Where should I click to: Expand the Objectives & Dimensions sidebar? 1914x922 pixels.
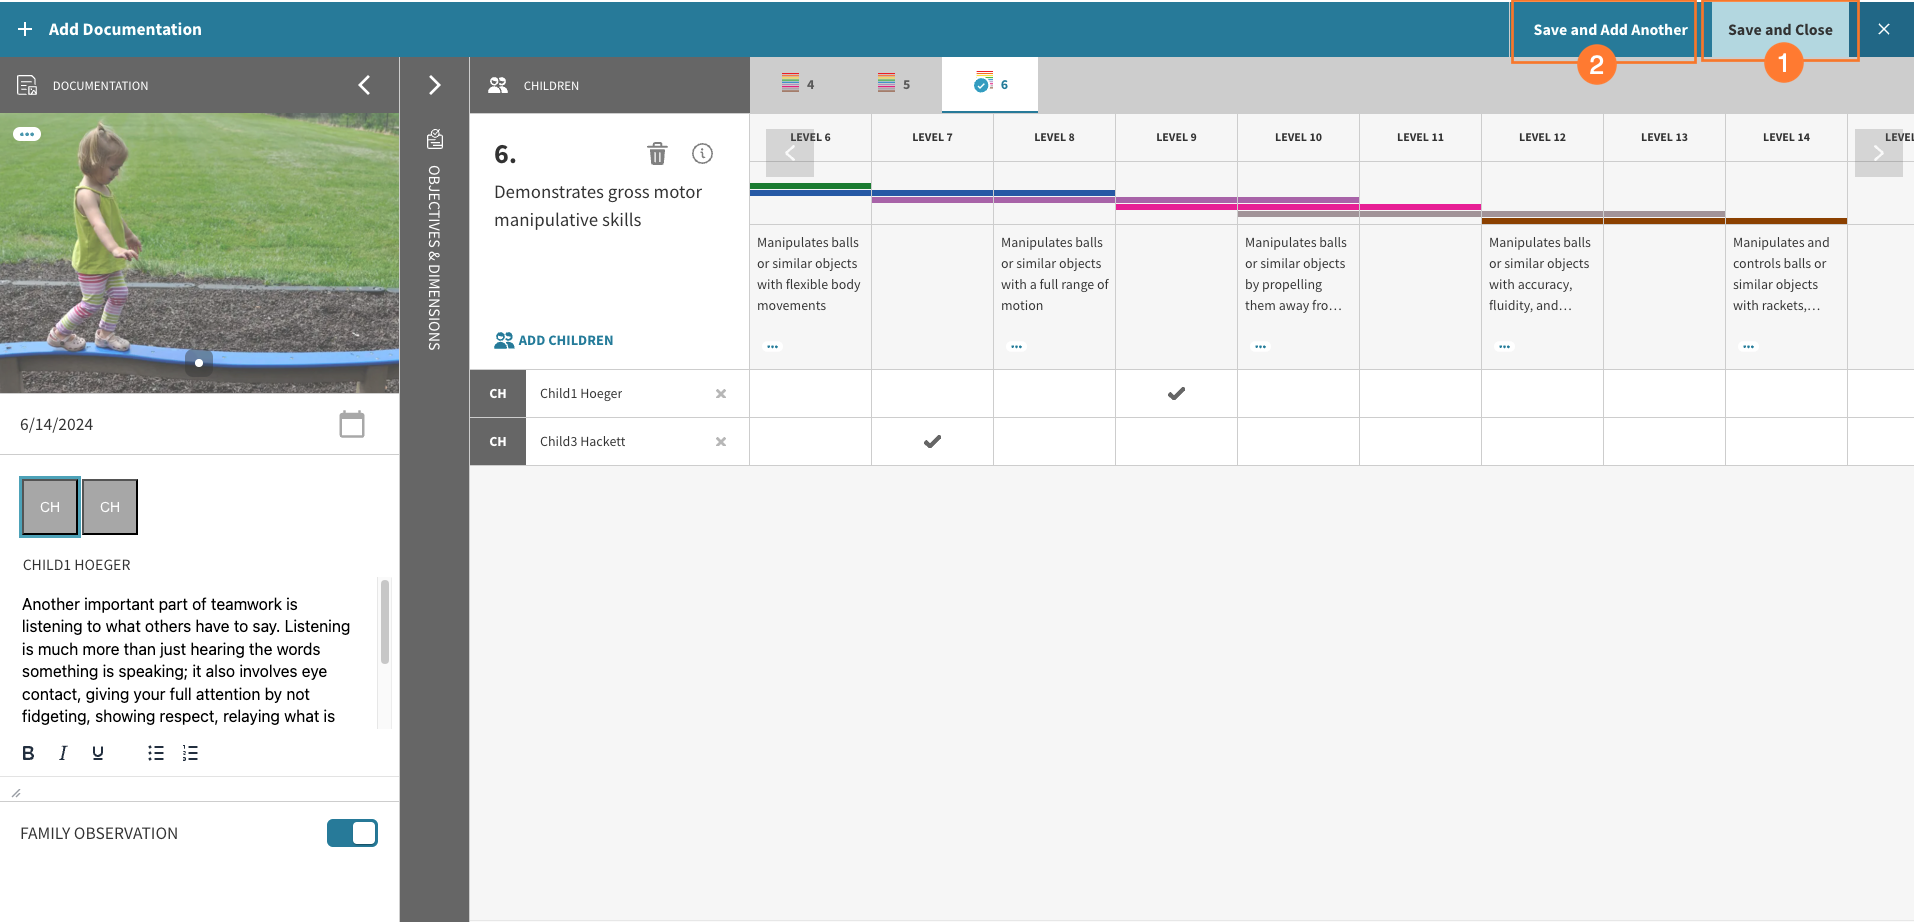point(434,85)
